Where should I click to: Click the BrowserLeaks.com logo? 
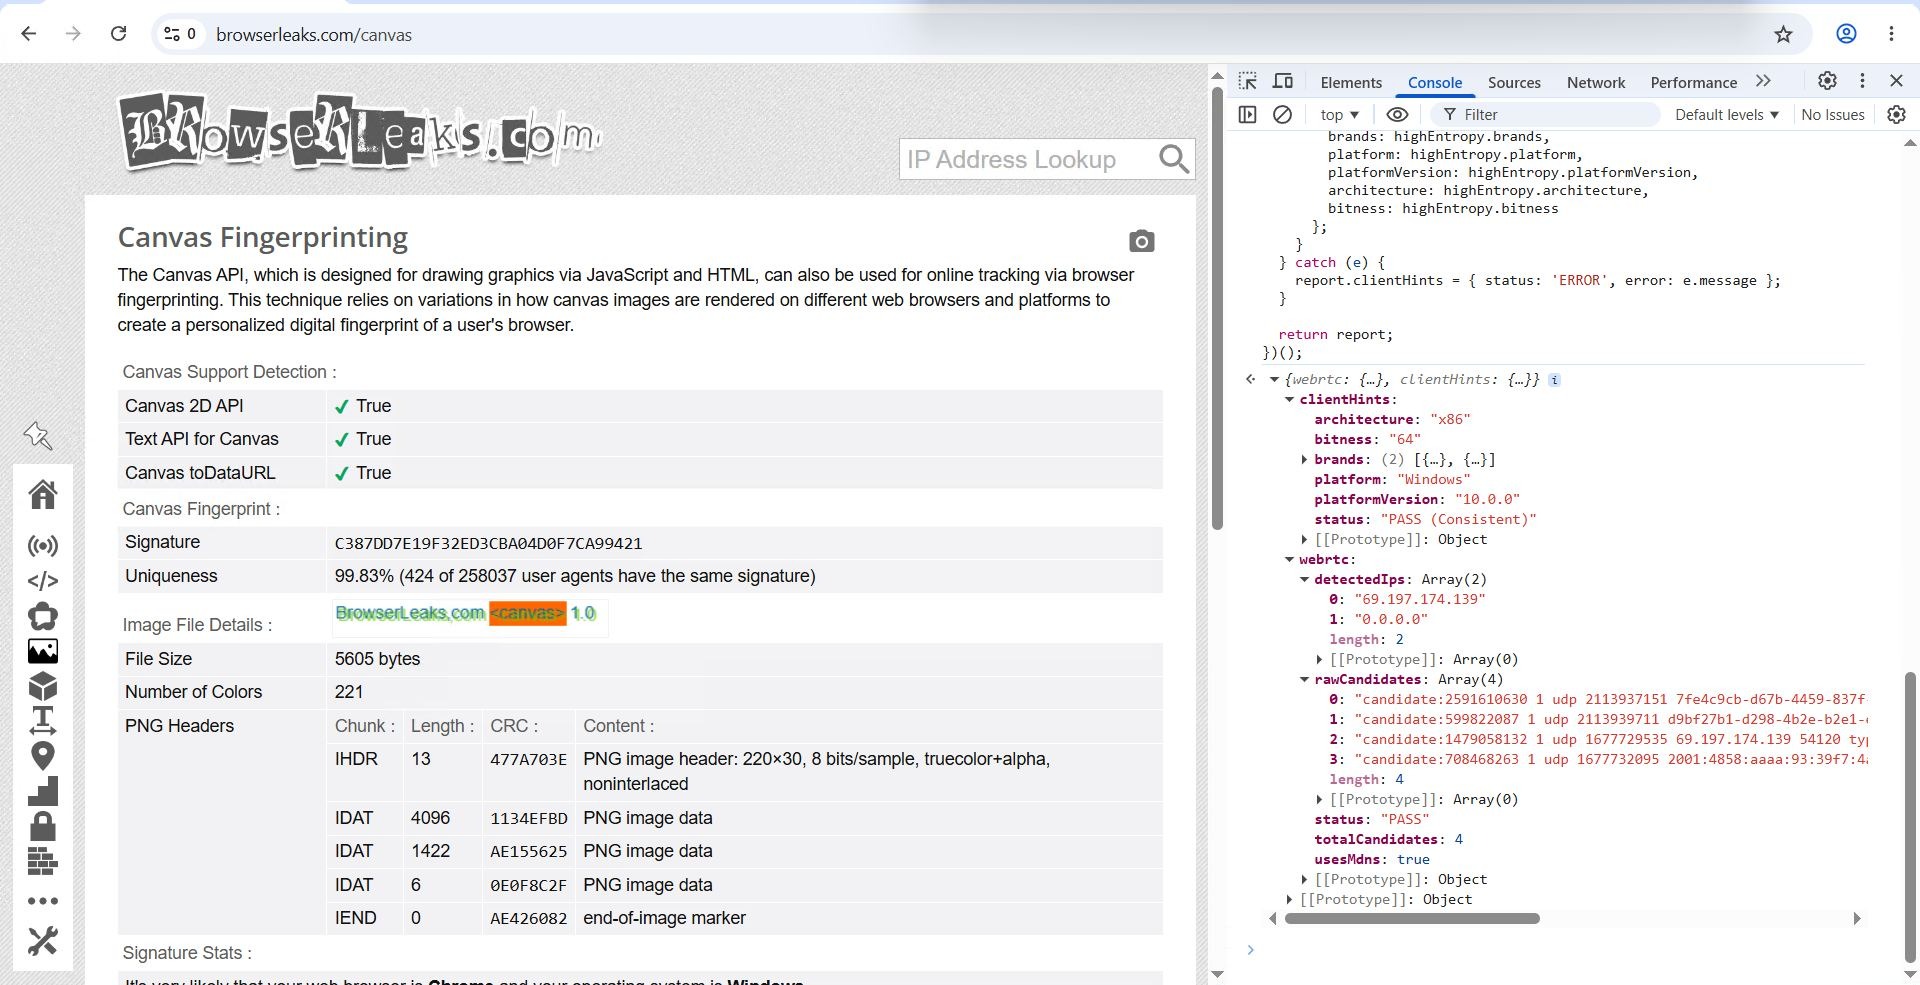point(361,133)
